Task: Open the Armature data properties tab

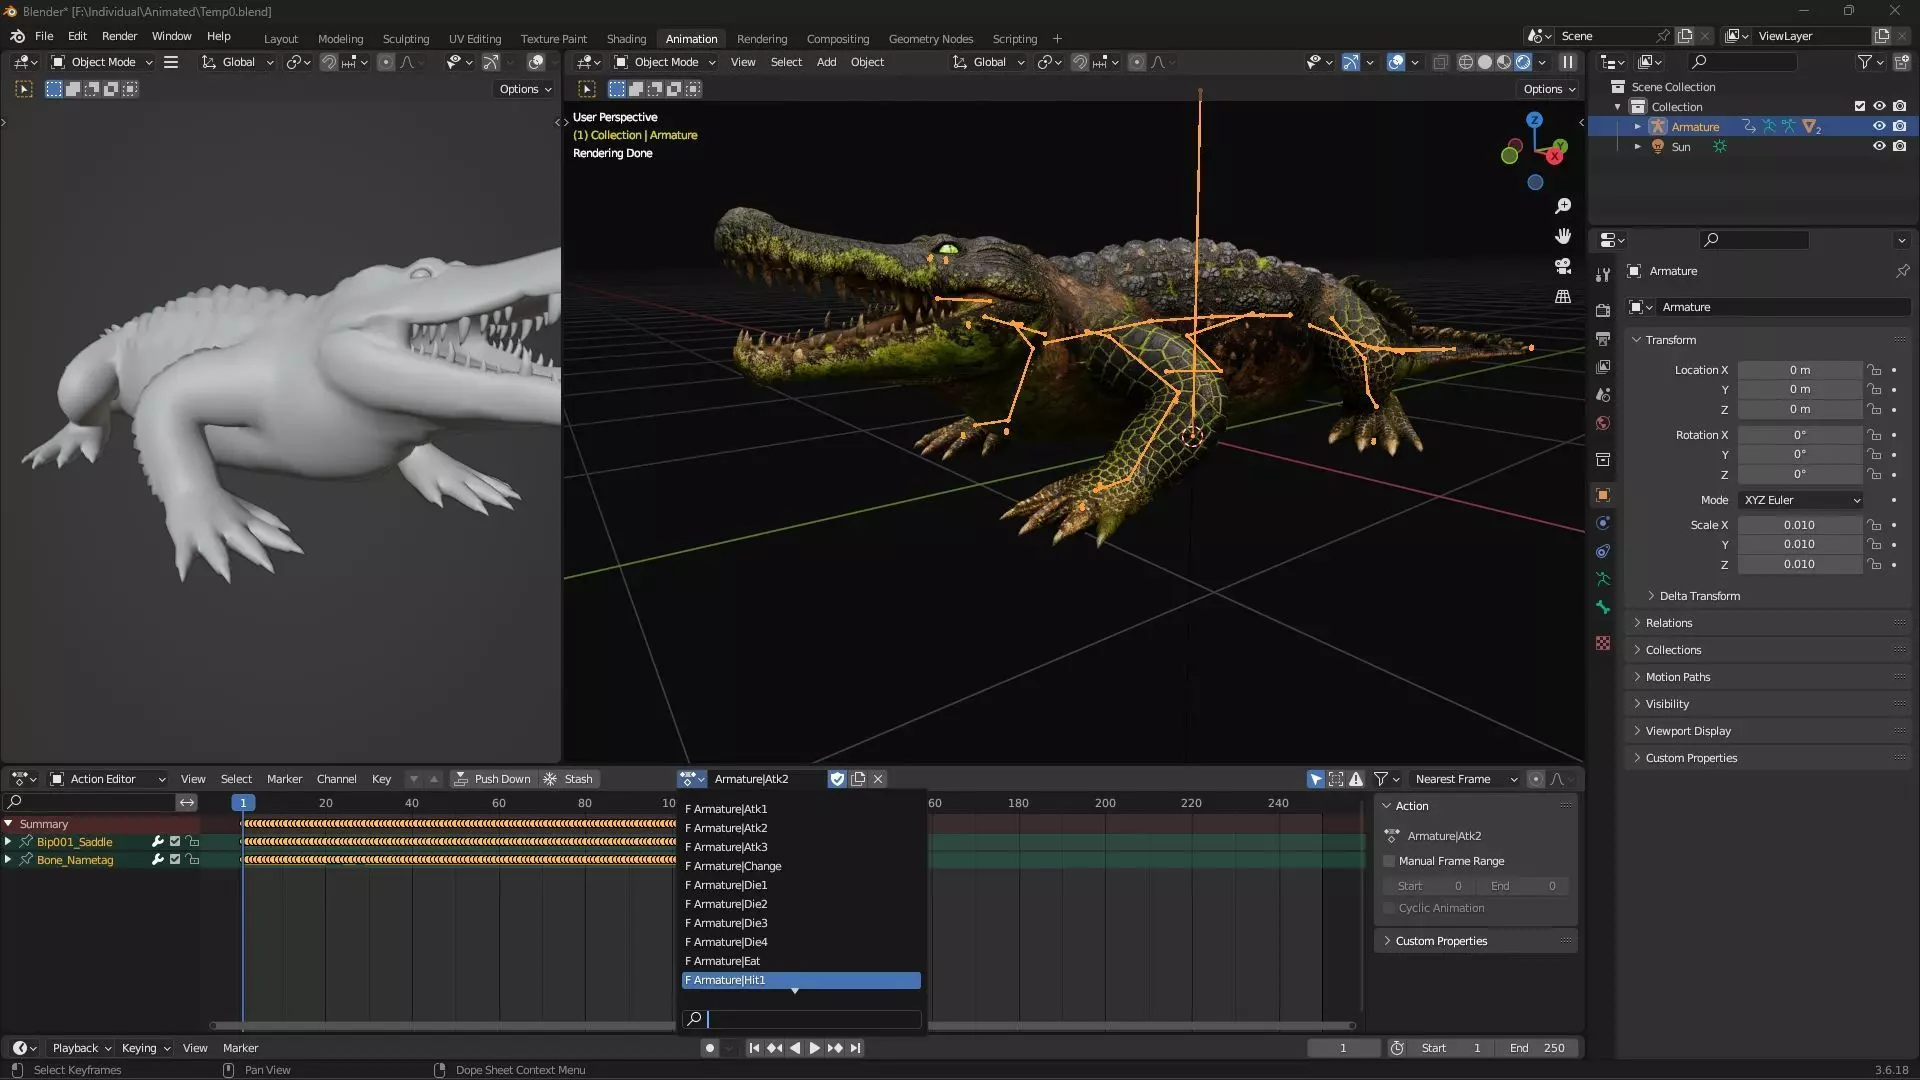Action: (x=1603, y=579)
